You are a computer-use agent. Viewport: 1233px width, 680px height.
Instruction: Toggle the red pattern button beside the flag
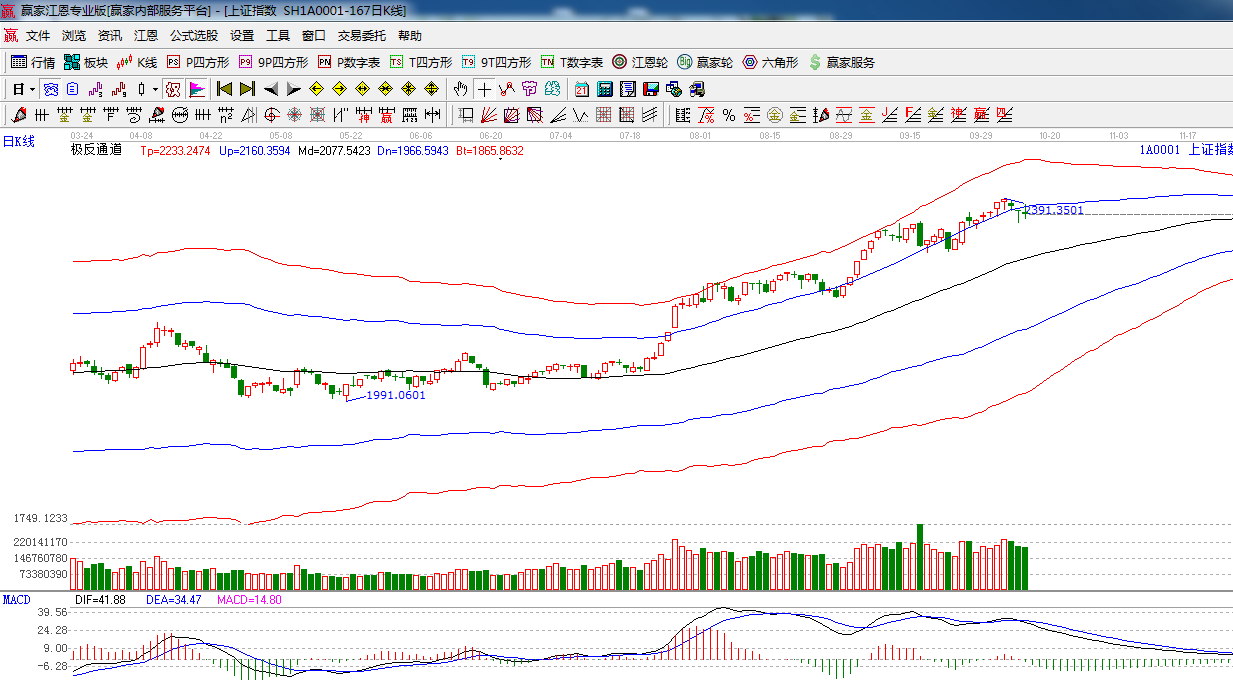click(x=173, y=89)
